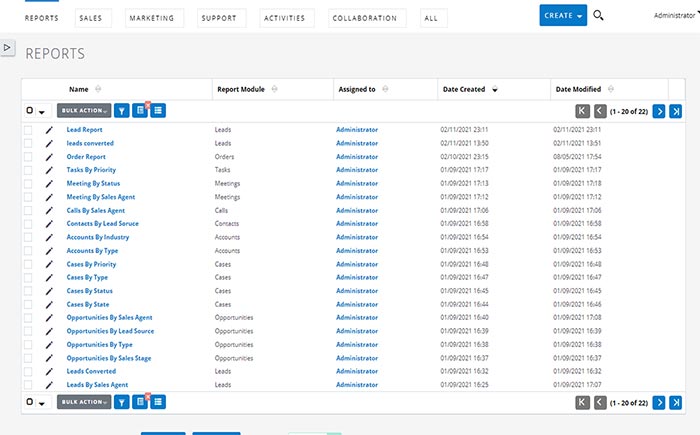
Task: Tick the checkbox for Lead Report
Action: (28, 130)
